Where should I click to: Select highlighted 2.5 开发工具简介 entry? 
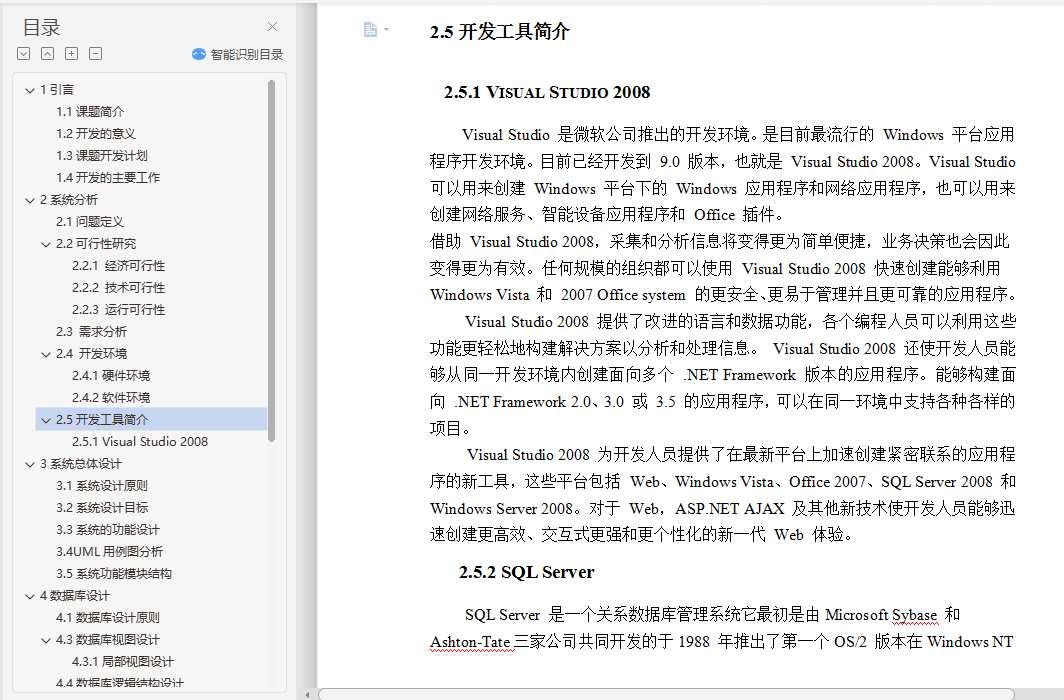click(x=151, y=419)
